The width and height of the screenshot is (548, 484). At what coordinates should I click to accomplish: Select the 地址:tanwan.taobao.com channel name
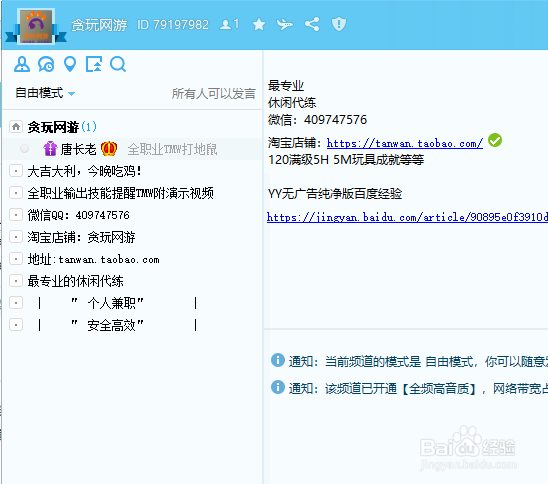[x=93, y=259]
